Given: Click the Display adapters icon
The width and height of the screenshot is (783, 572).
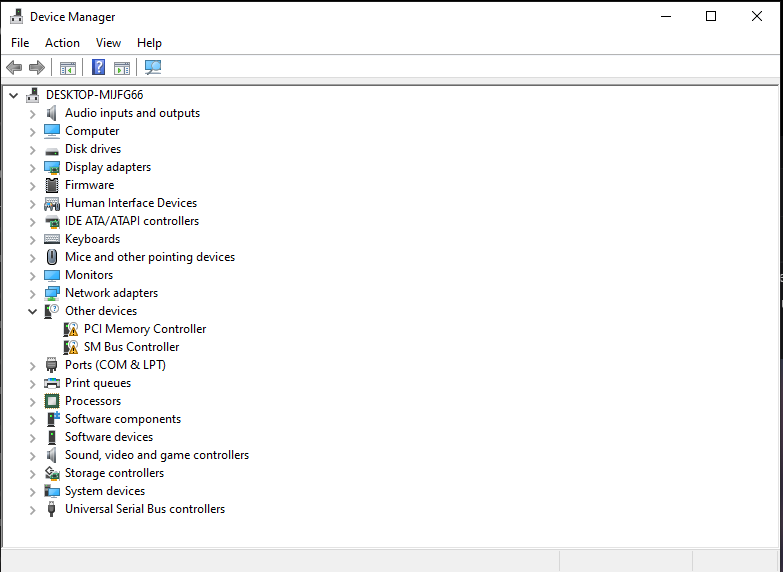Looking at the screenshot, I should pos(51,167).
